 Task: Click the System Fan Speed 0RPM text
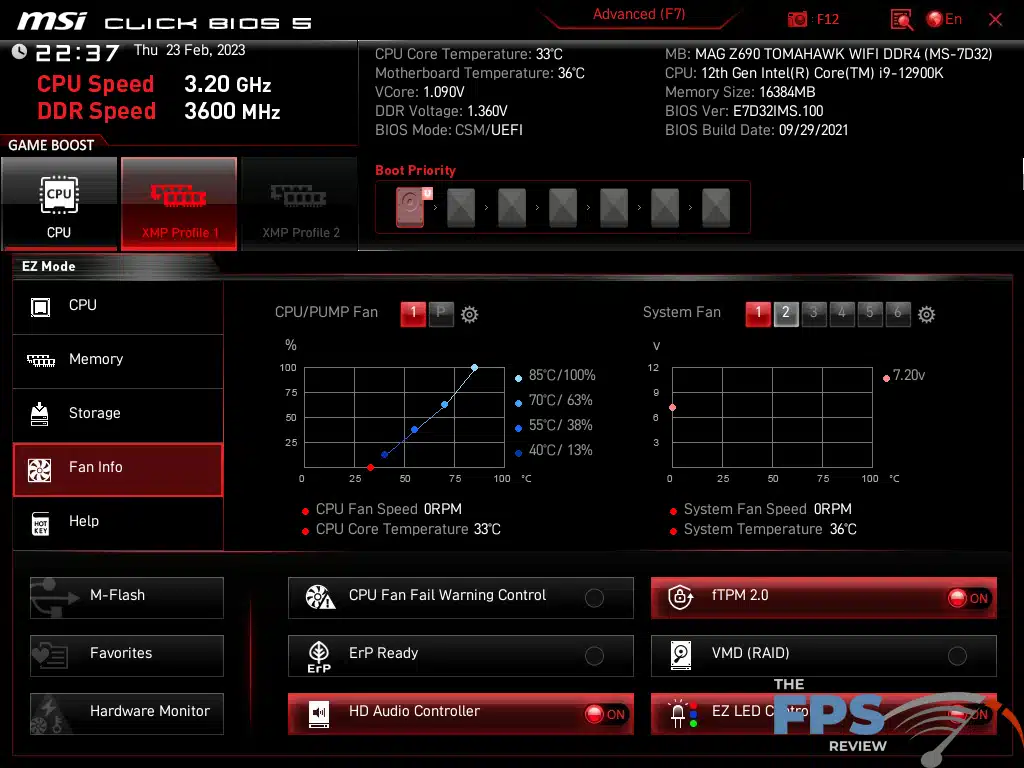[x=767, y=509]
